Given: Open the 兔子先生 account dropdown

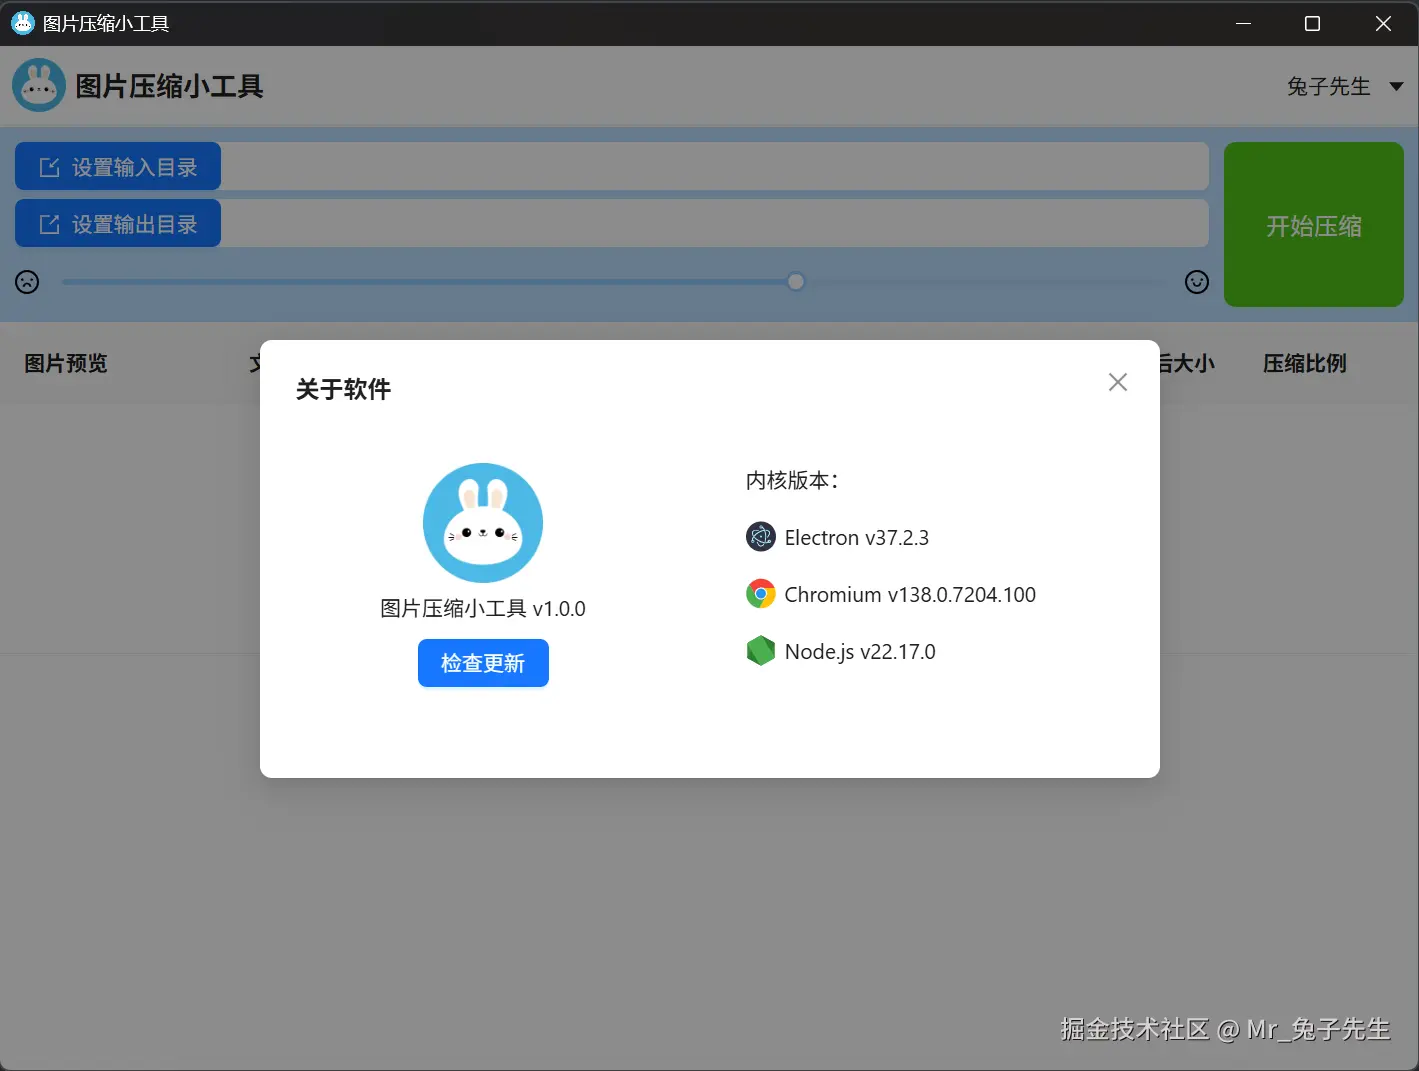Looking at the screenshot, I should (1396, 86).
